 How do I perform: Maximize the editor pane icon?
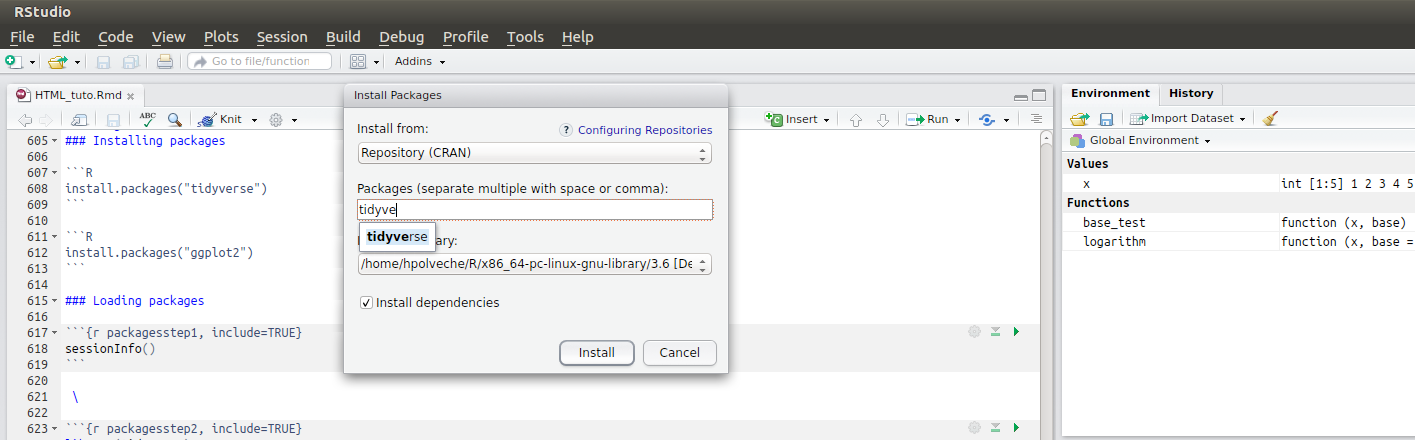(x=1039, y=96)
